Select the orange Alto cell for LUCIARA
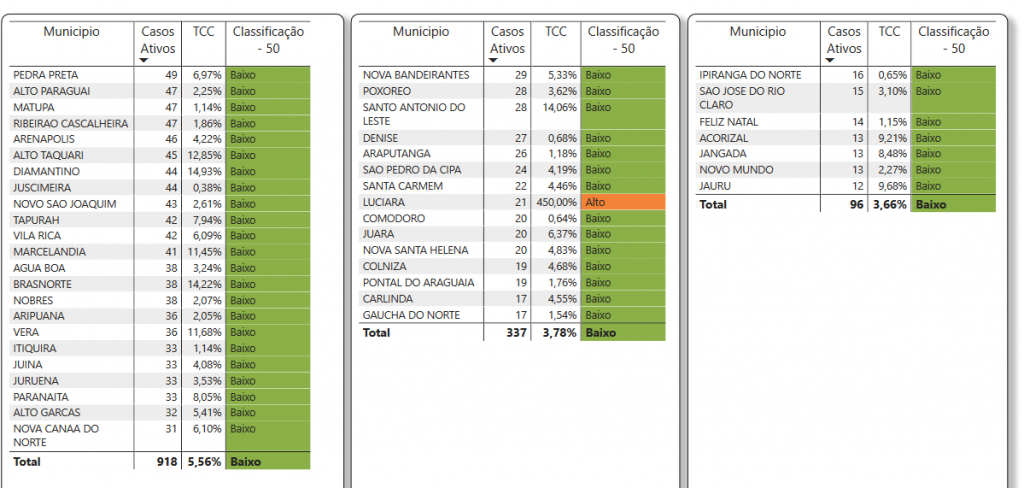The height and width of the screenshot is (488, 1024). point(624,202)
